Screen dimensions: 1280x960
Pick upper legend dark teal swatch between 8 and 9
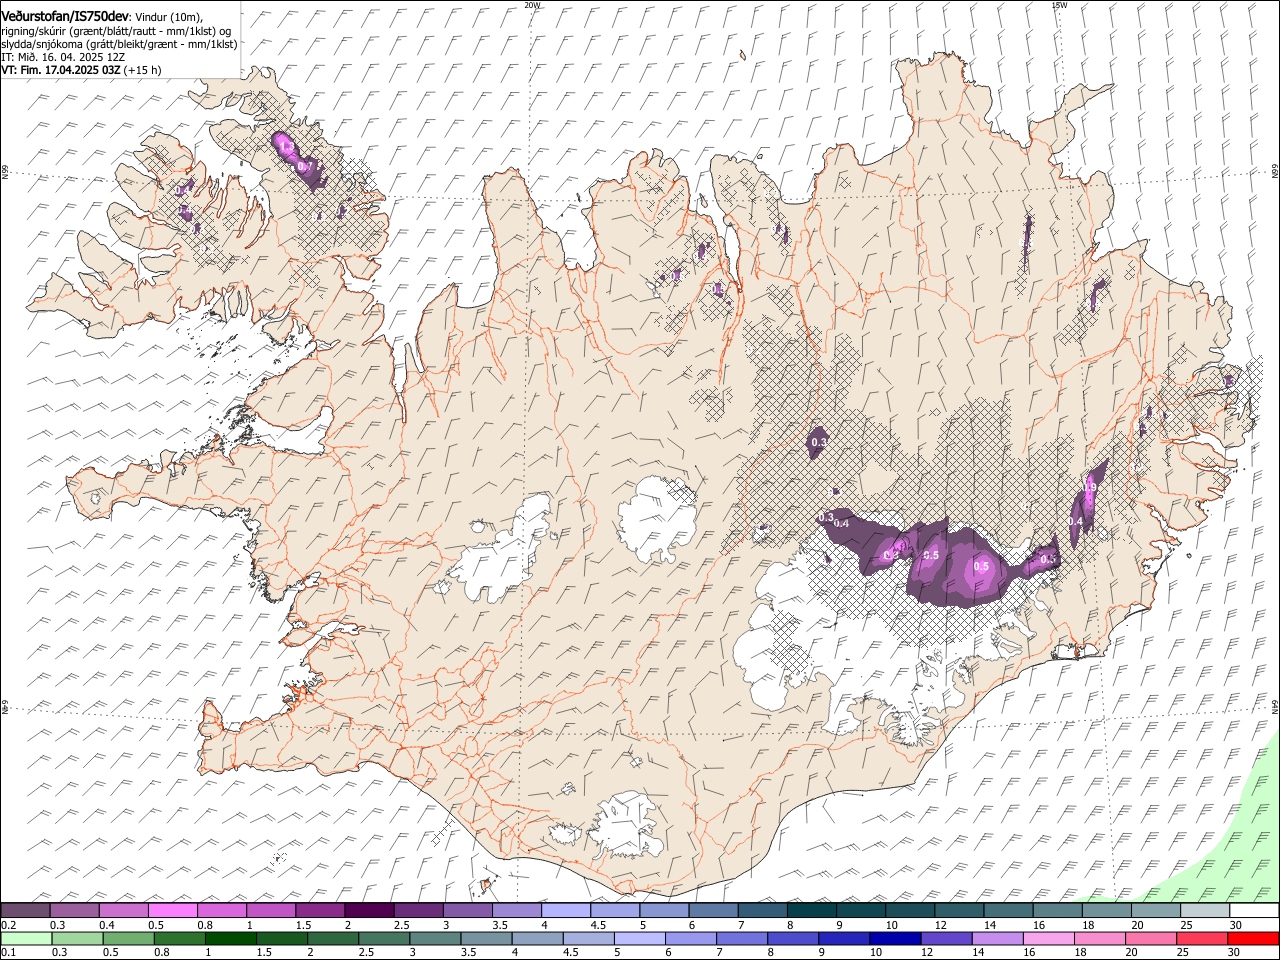pyautogui.click(x=811, y=911)
